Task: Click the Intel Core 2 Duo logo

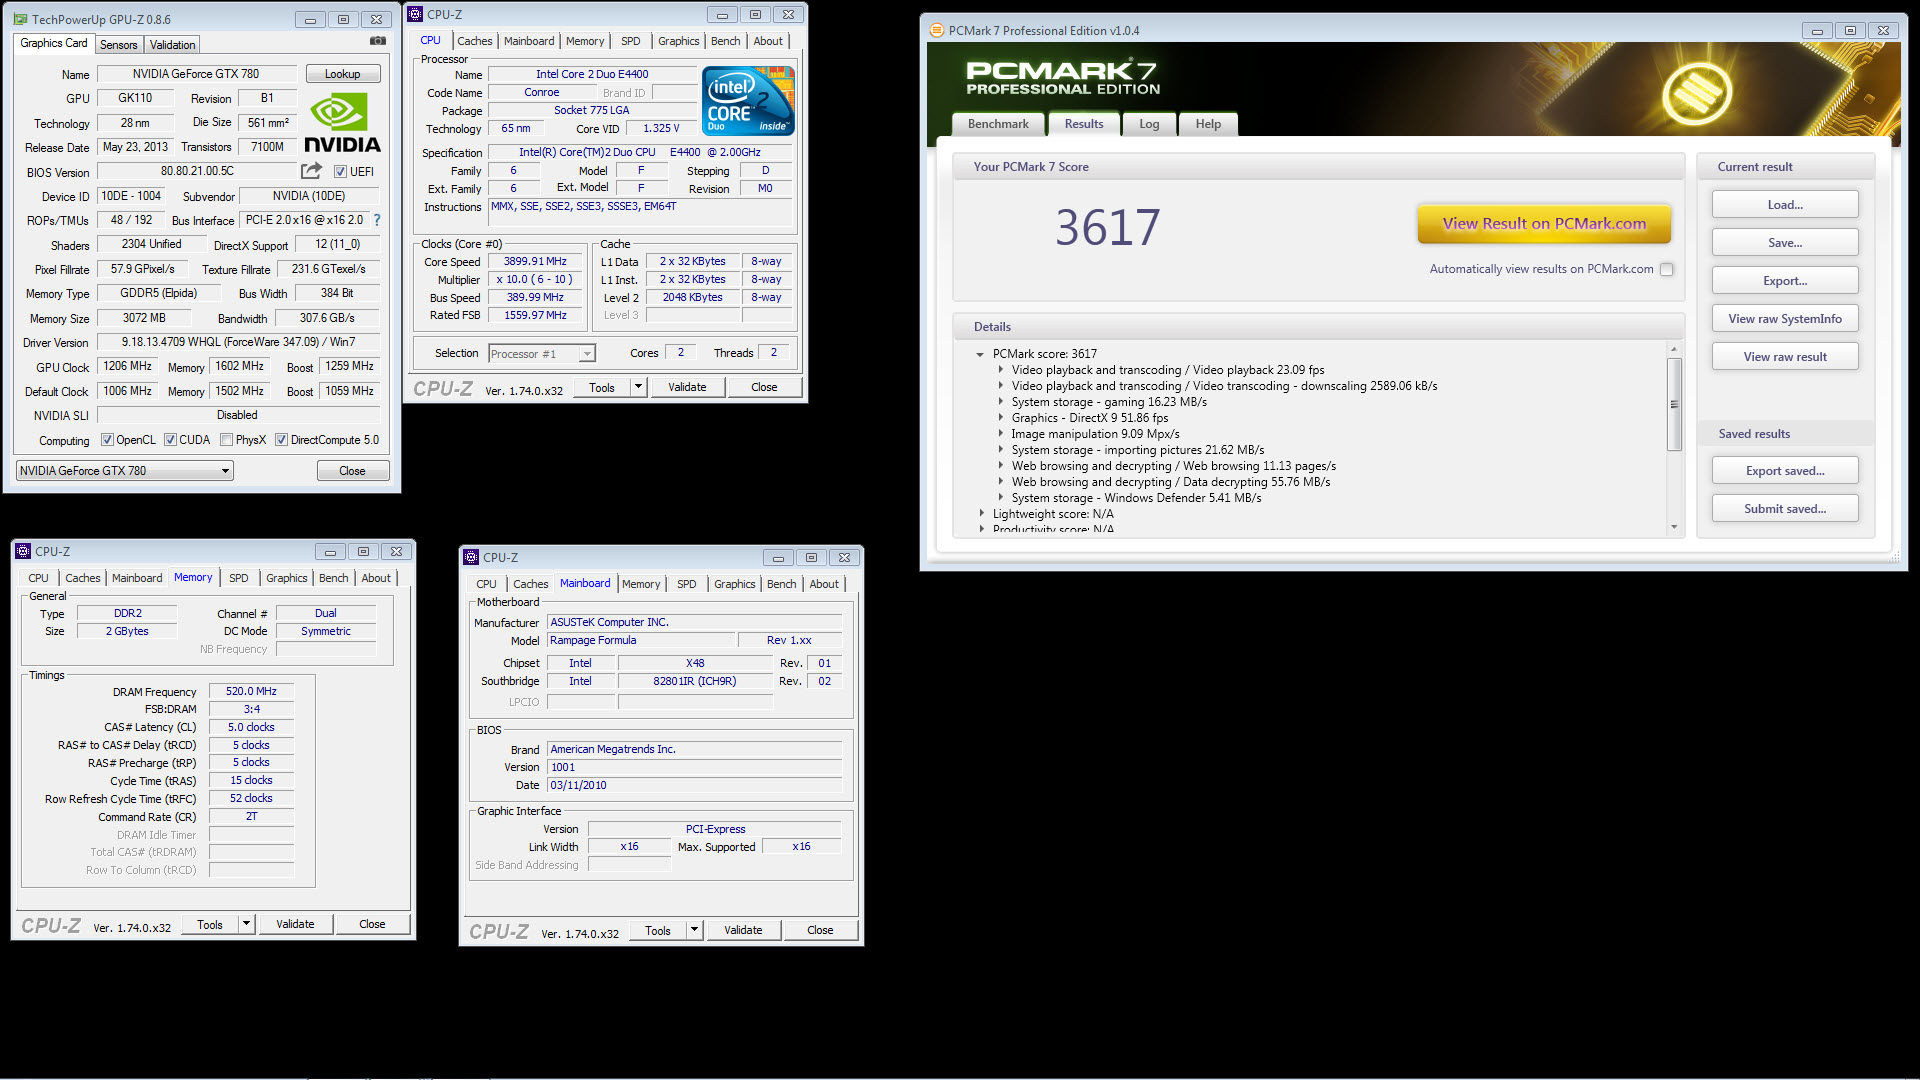Action: coord(748,100)
